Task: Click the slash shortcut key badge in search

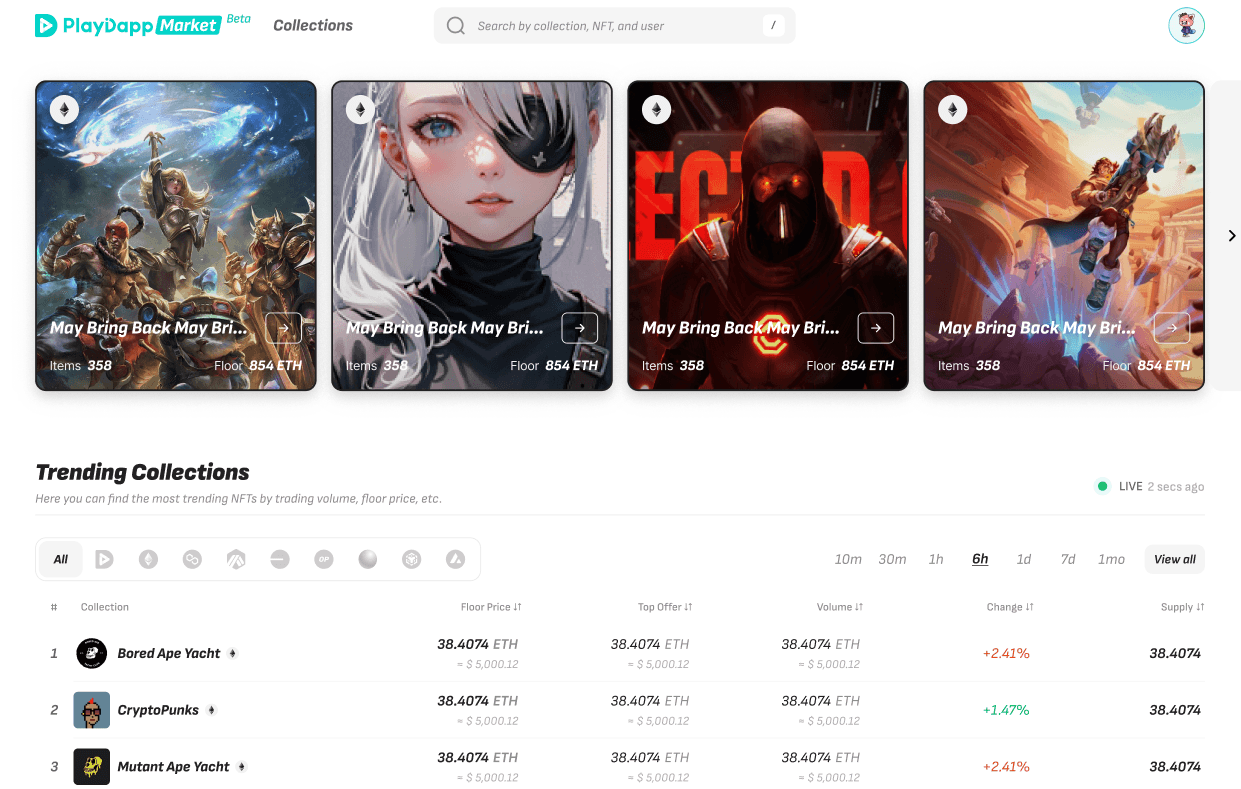Action: 773,25
